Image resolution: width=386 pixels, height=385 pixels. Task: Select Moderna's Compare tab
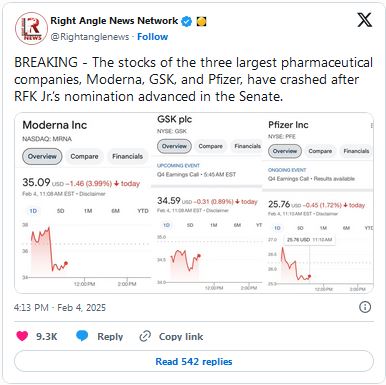[84, 156]
